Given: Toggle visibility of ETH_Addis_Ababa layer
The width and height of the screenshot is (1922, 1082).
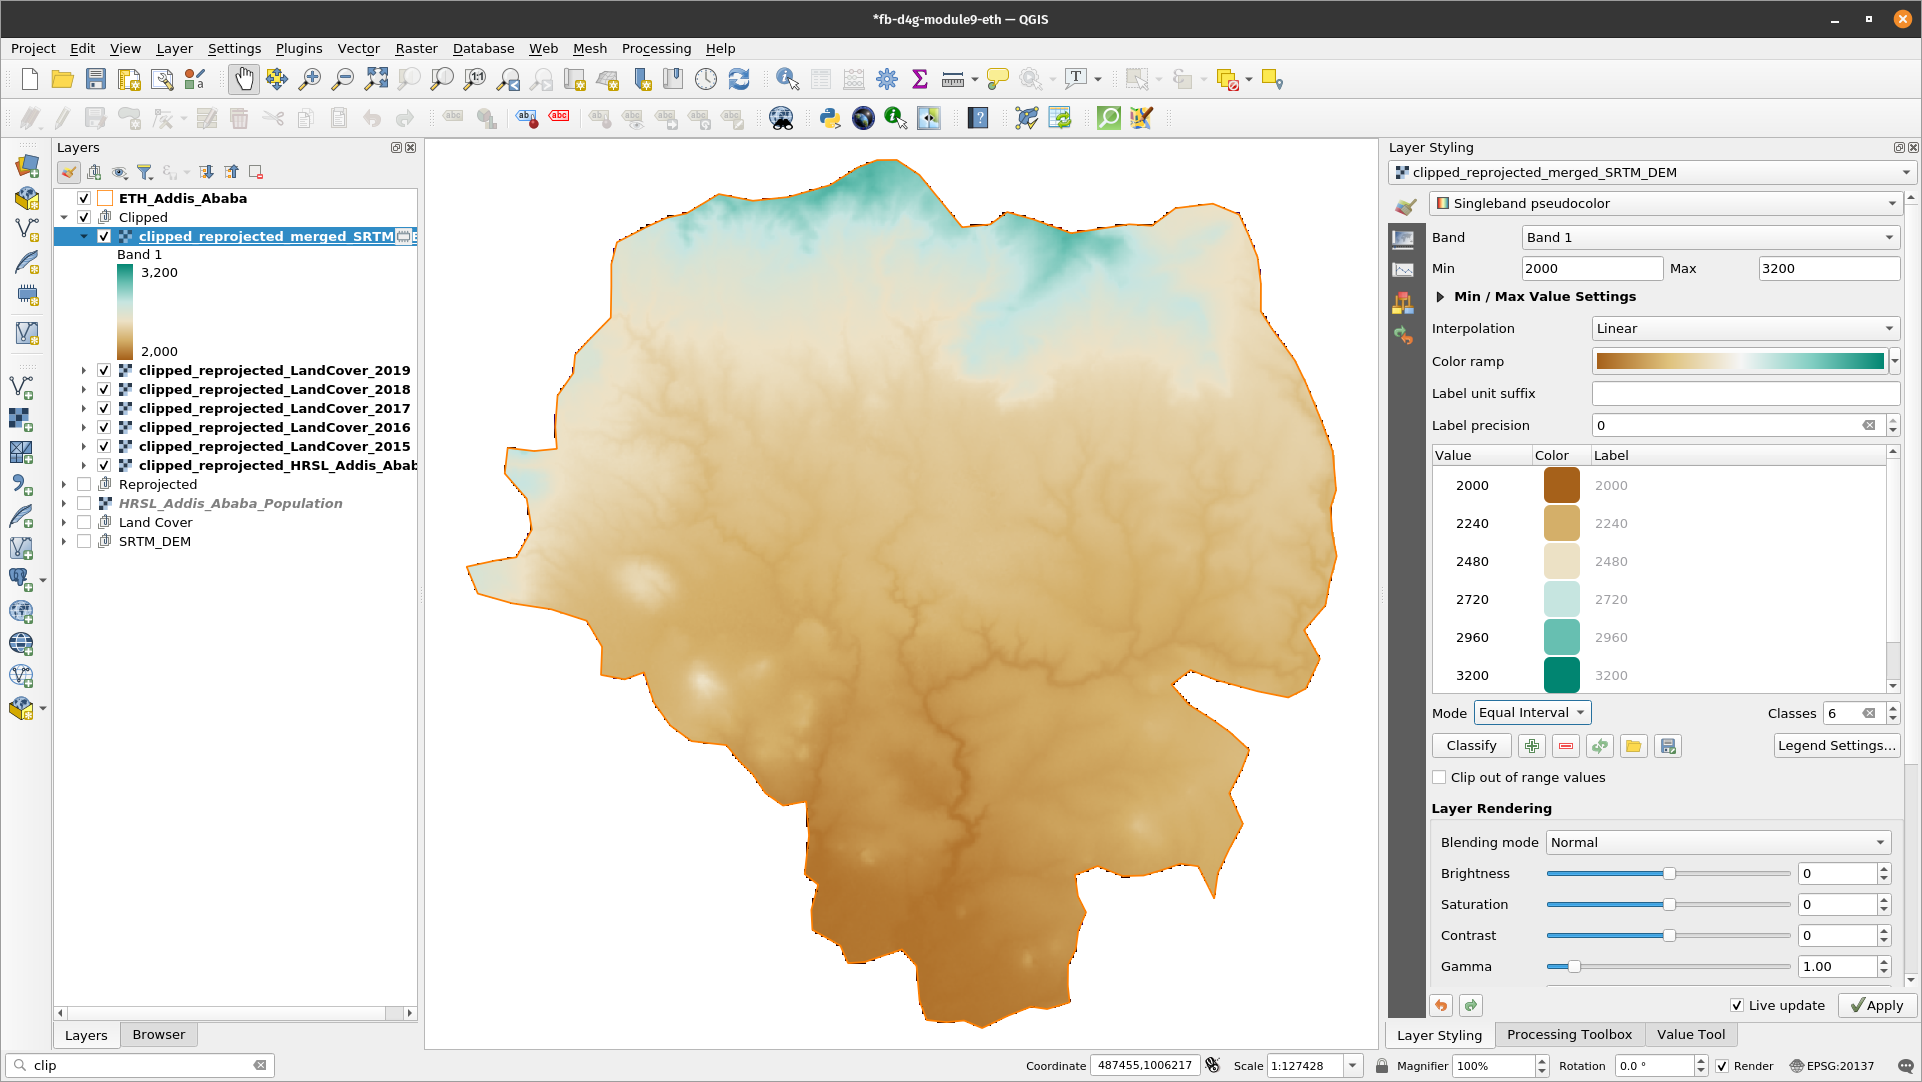Looking at the screenshot, I should (83, 197).
